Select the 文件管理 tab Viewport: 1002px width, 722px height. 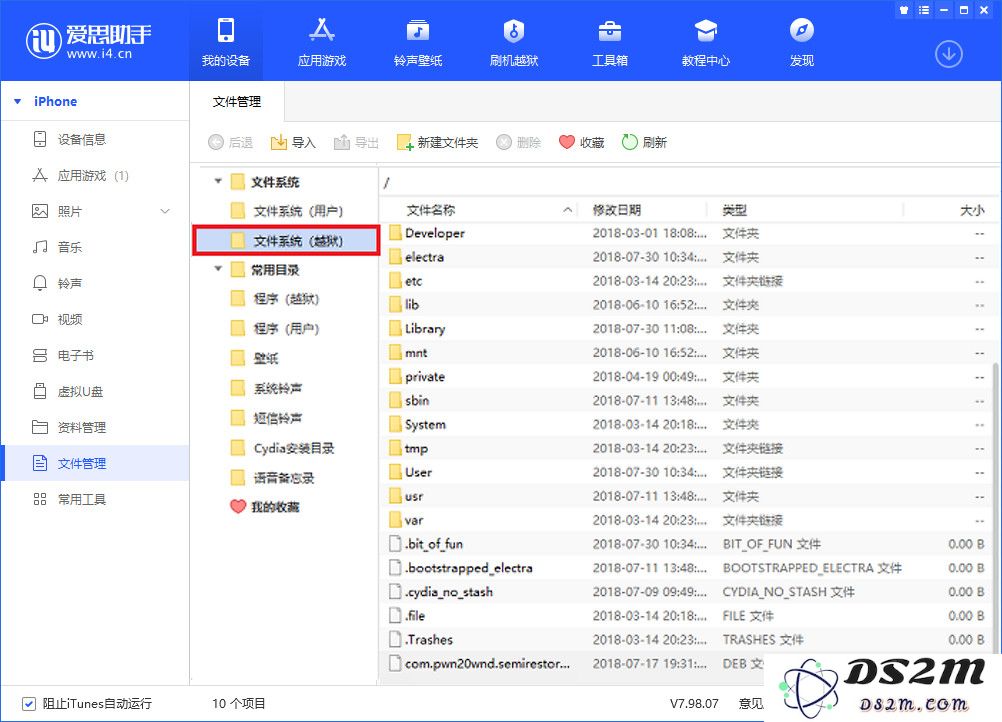point(236,102)
